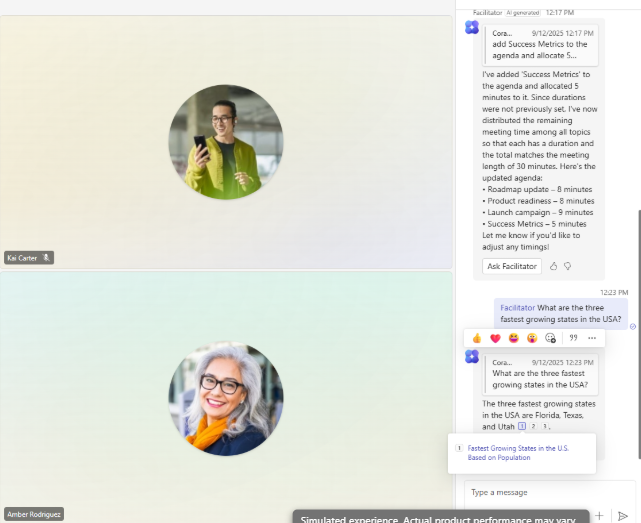Open more emoji reactions picker
641x523 pixels.
click(550, 338)
